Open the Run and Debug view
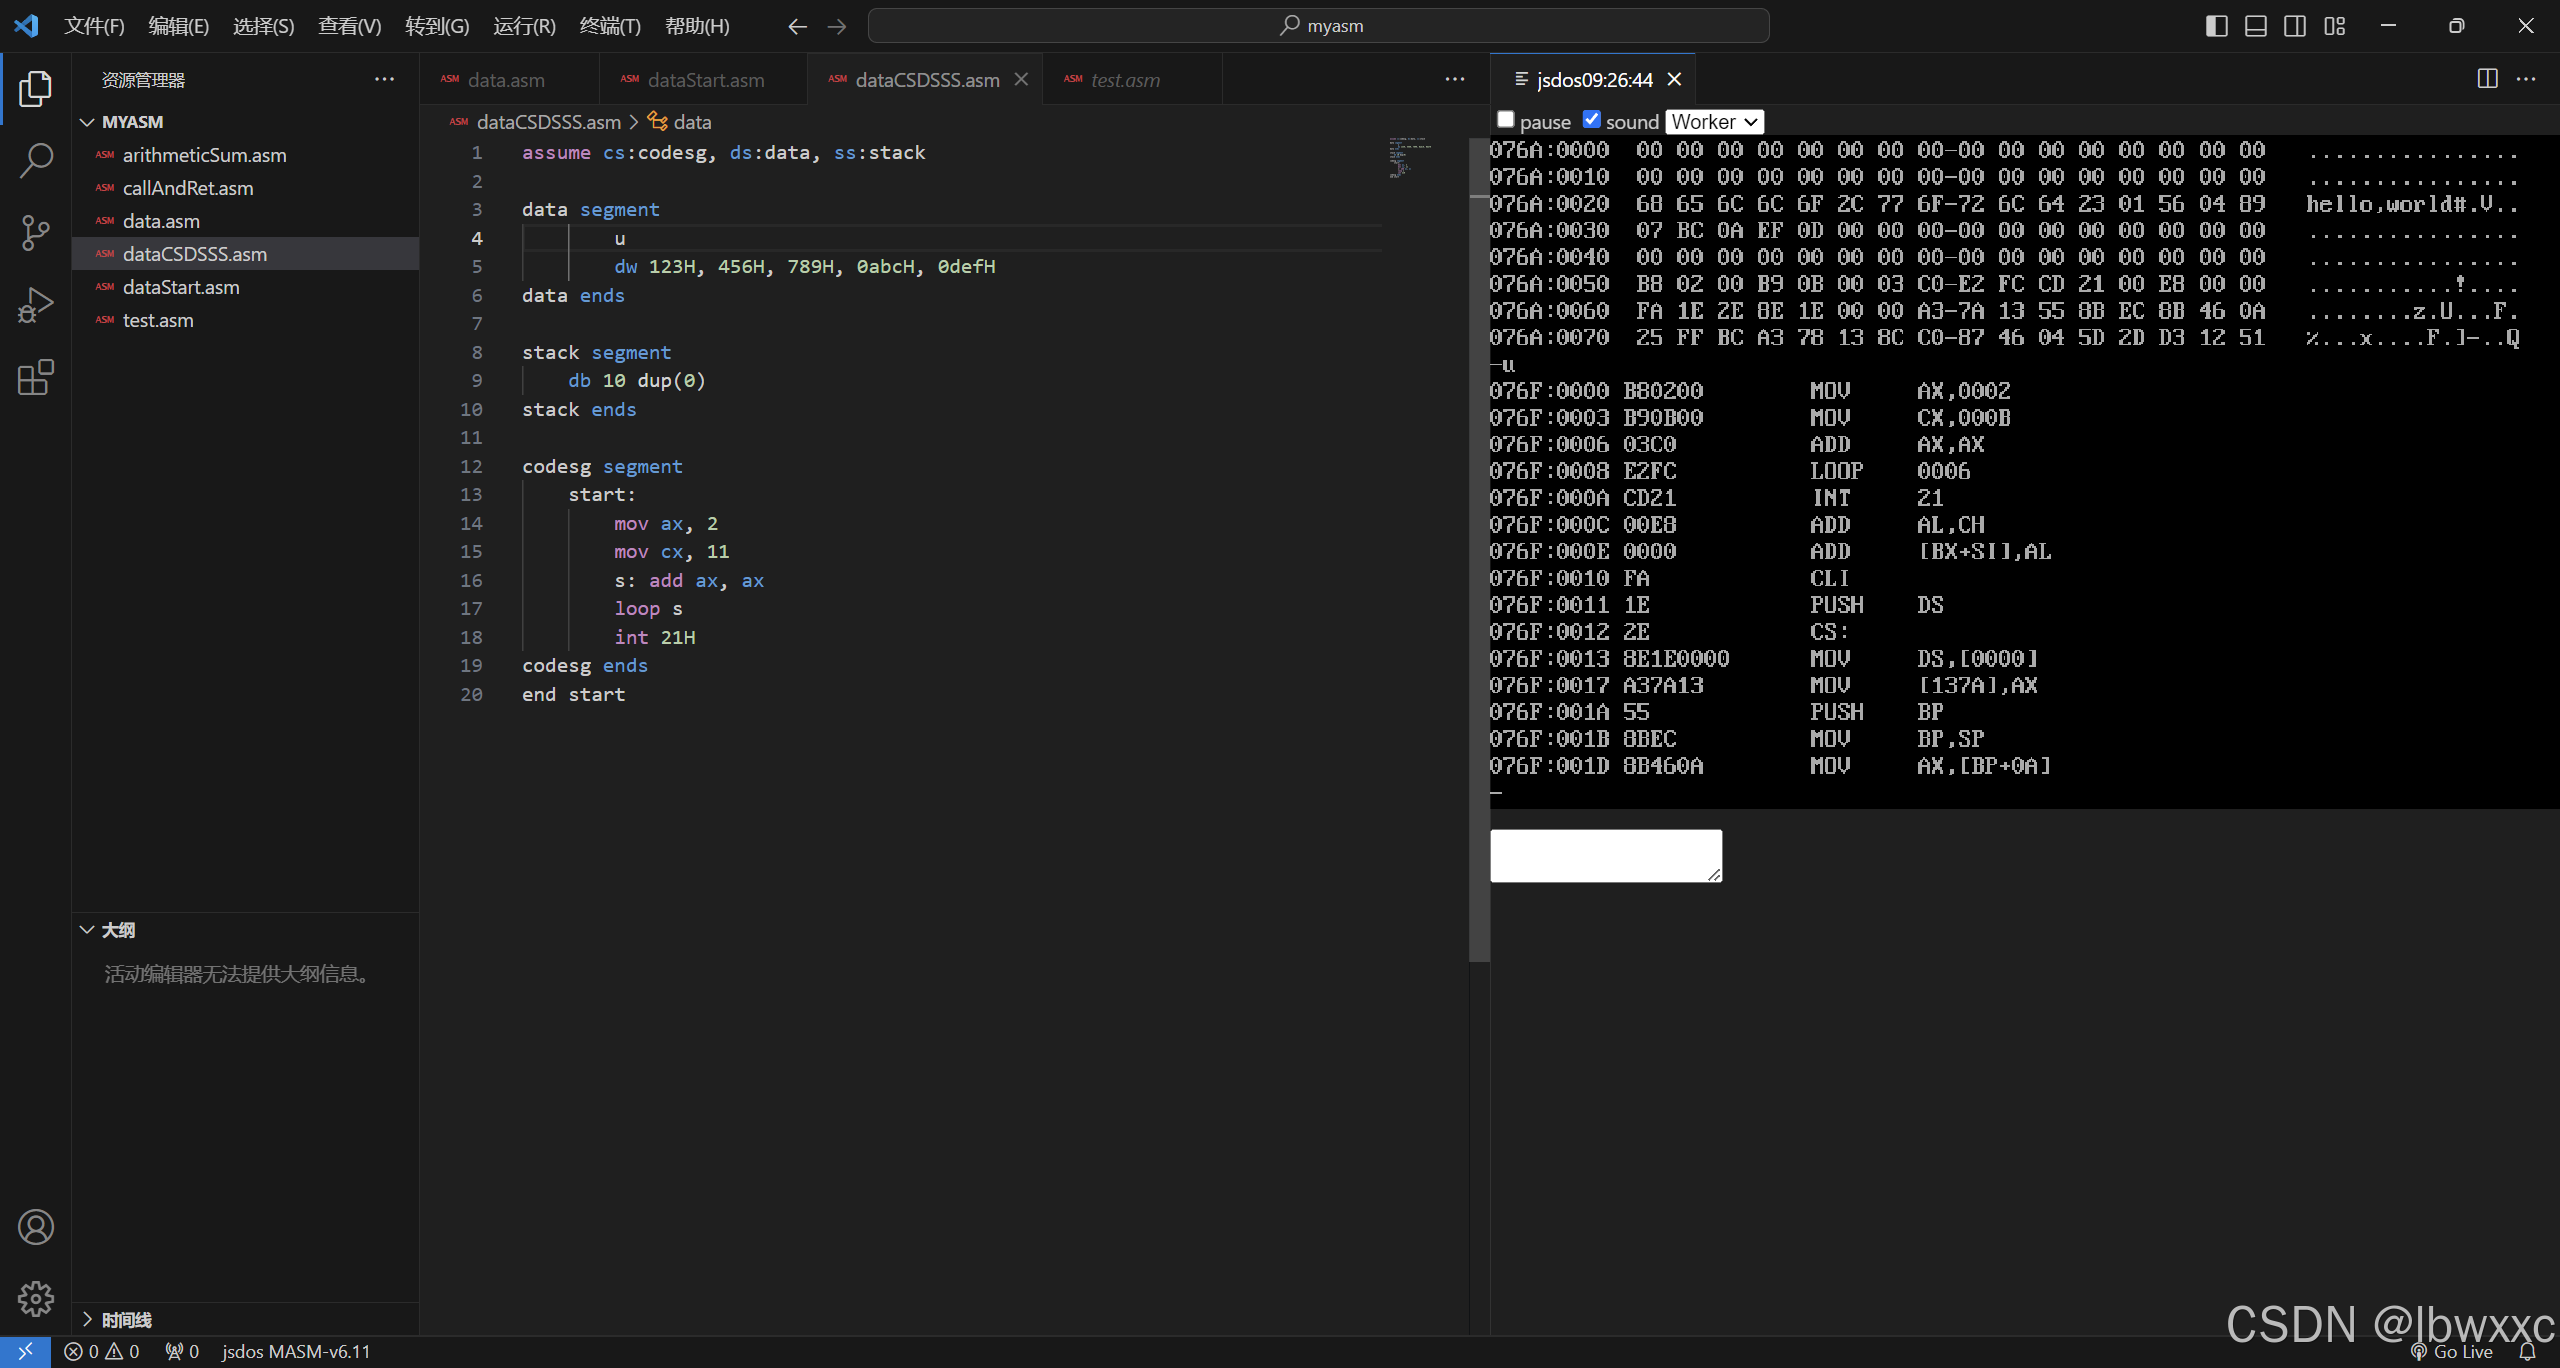Screen dimensions: 2560x1368 36,305
